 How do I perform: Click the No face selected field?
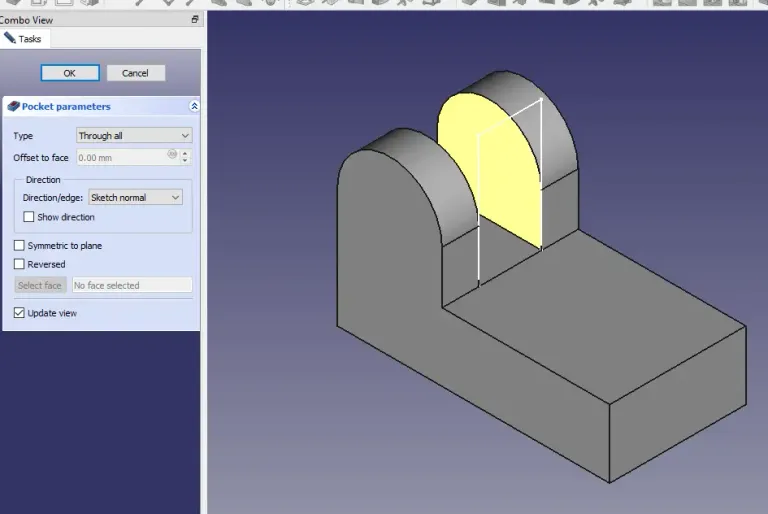pos(131,285)
